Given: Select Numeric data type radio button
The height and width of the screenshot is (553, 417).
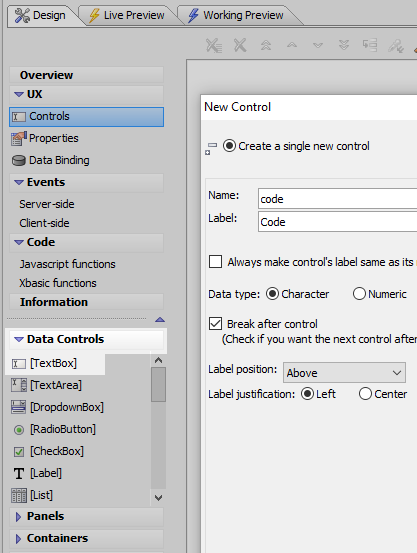Looking at the screenshot, I should (359, 294).
